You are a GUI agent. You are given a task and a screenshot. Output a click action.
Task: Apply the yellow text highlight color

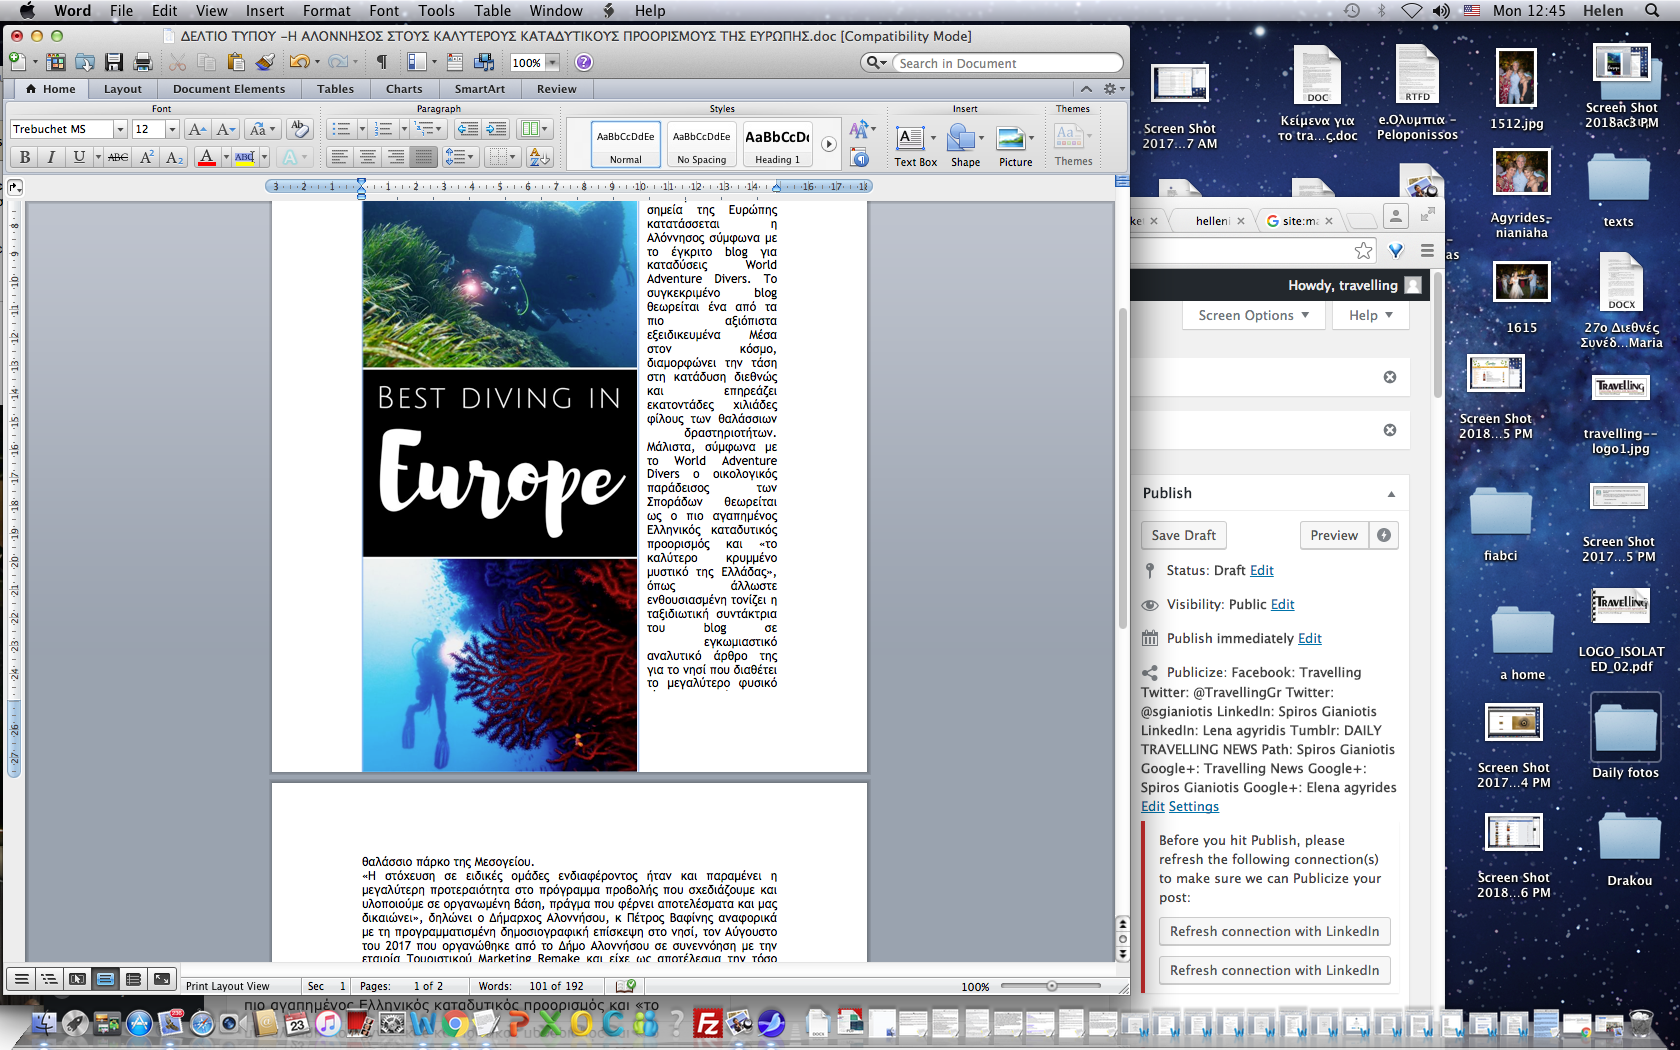245,157
